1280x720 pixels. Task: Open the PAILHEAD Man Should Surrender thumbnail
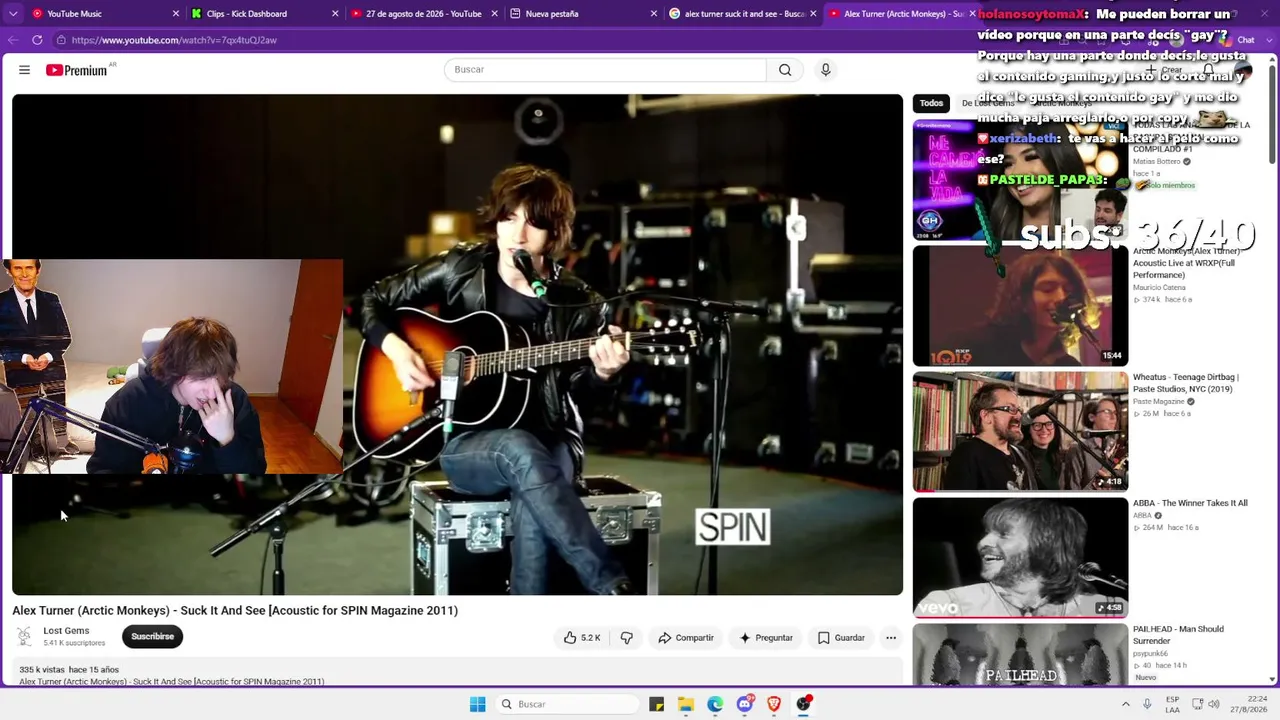[1020, 655]
